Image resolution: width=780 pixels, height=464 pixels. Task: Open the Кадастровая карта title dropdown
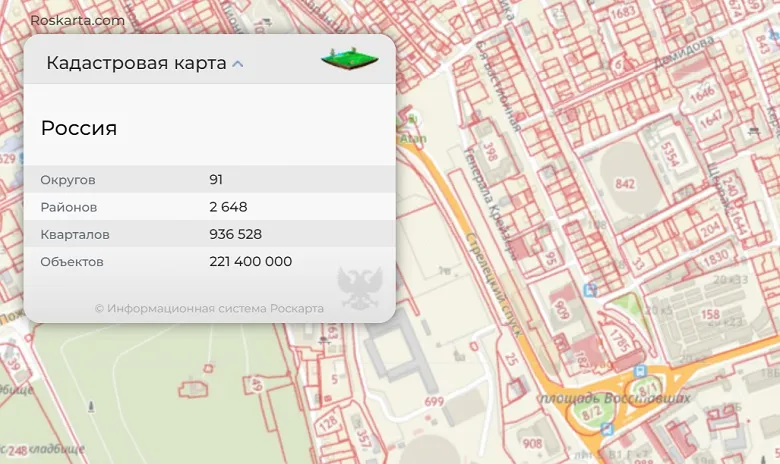[136, 63]
